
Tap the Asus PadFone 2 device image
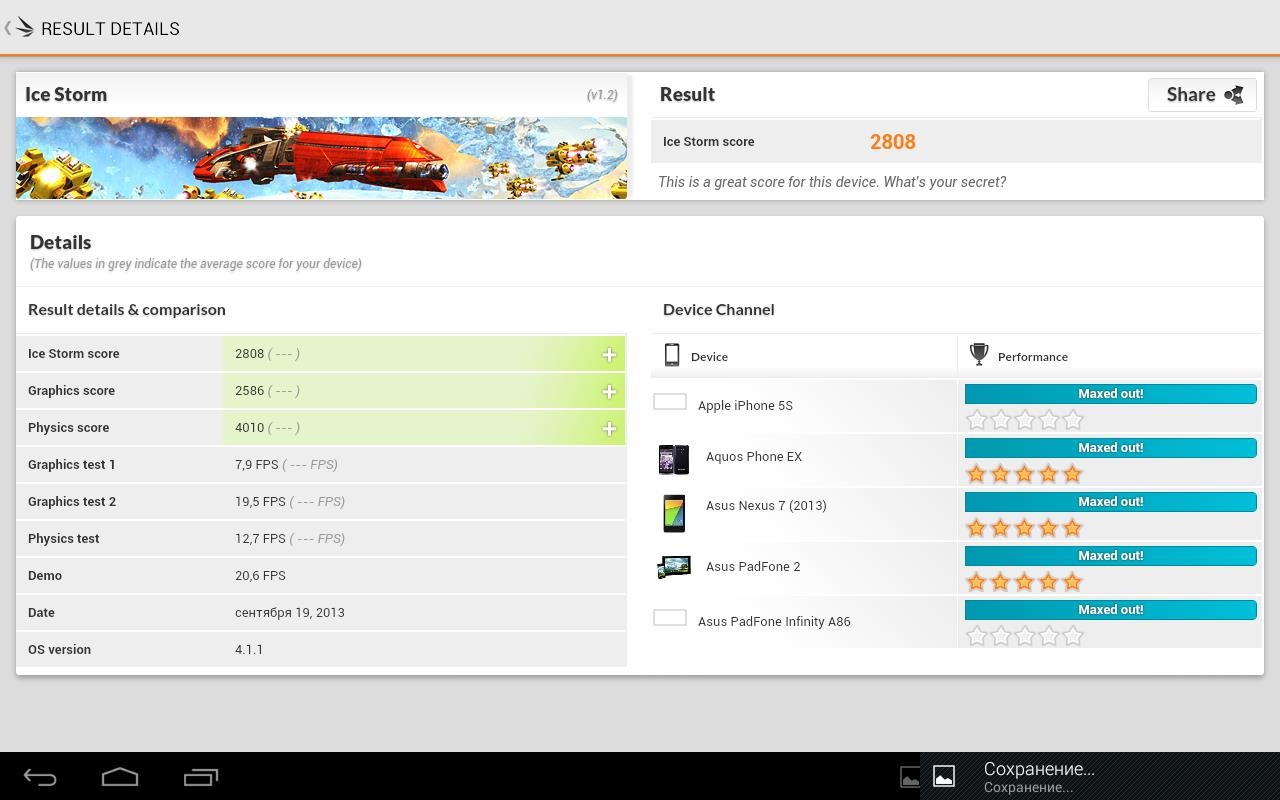pos(673,567)
